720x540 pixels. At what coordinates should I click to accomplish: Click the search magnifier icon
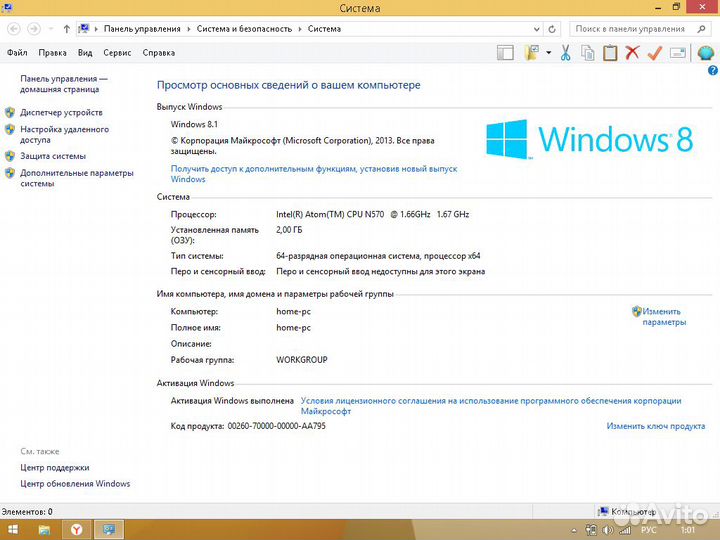(x=701, y=29)
